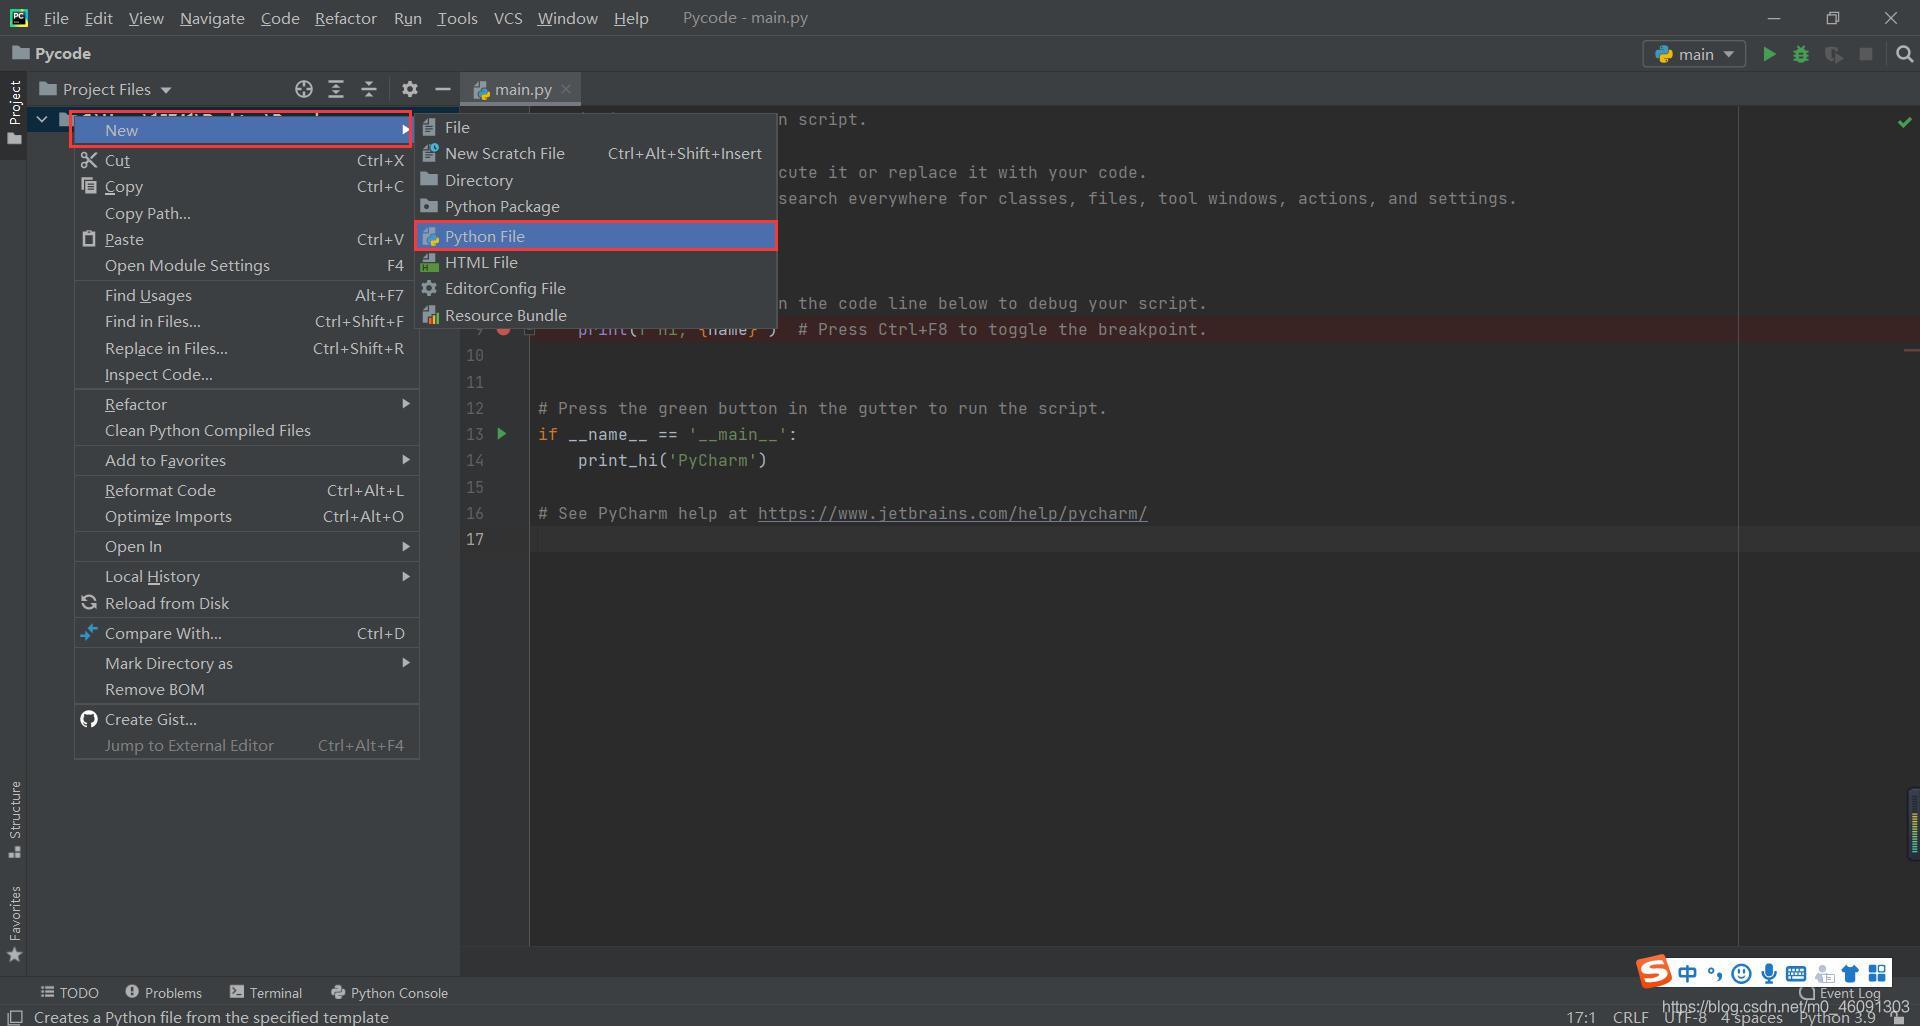Screen dimensions: 1920x1026
Task: Open the Python Console tool window
Action: click(x=389, y=992)
